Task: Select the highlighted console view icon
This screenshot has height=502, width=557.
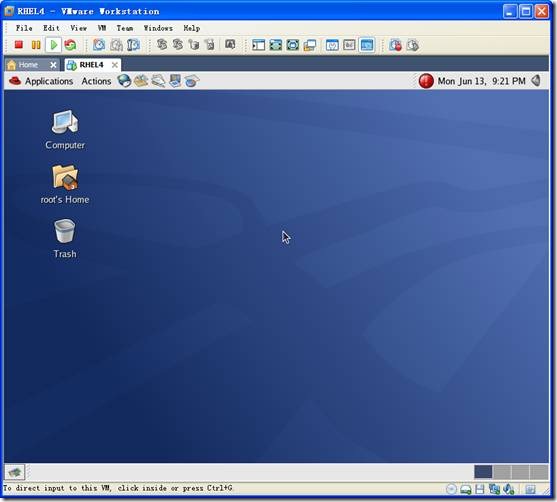Action: (x=367, y=45)
